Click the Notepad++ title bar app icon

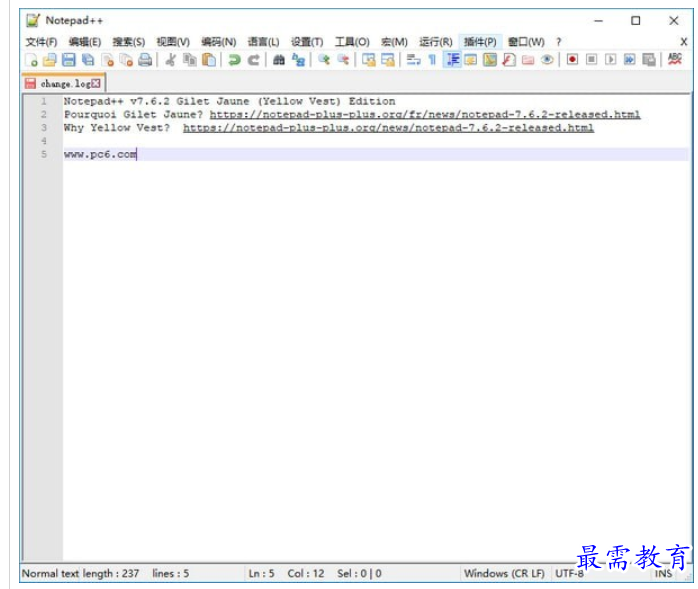(x=33, y=20)
